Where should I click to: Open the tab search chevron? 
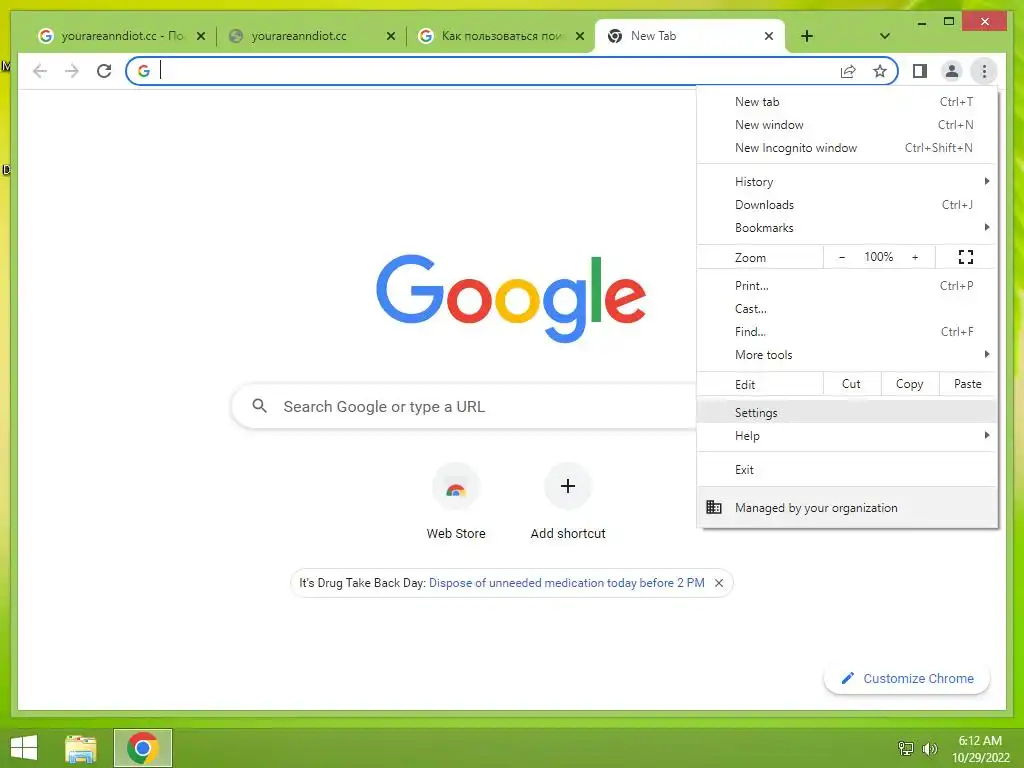point(884,36)
